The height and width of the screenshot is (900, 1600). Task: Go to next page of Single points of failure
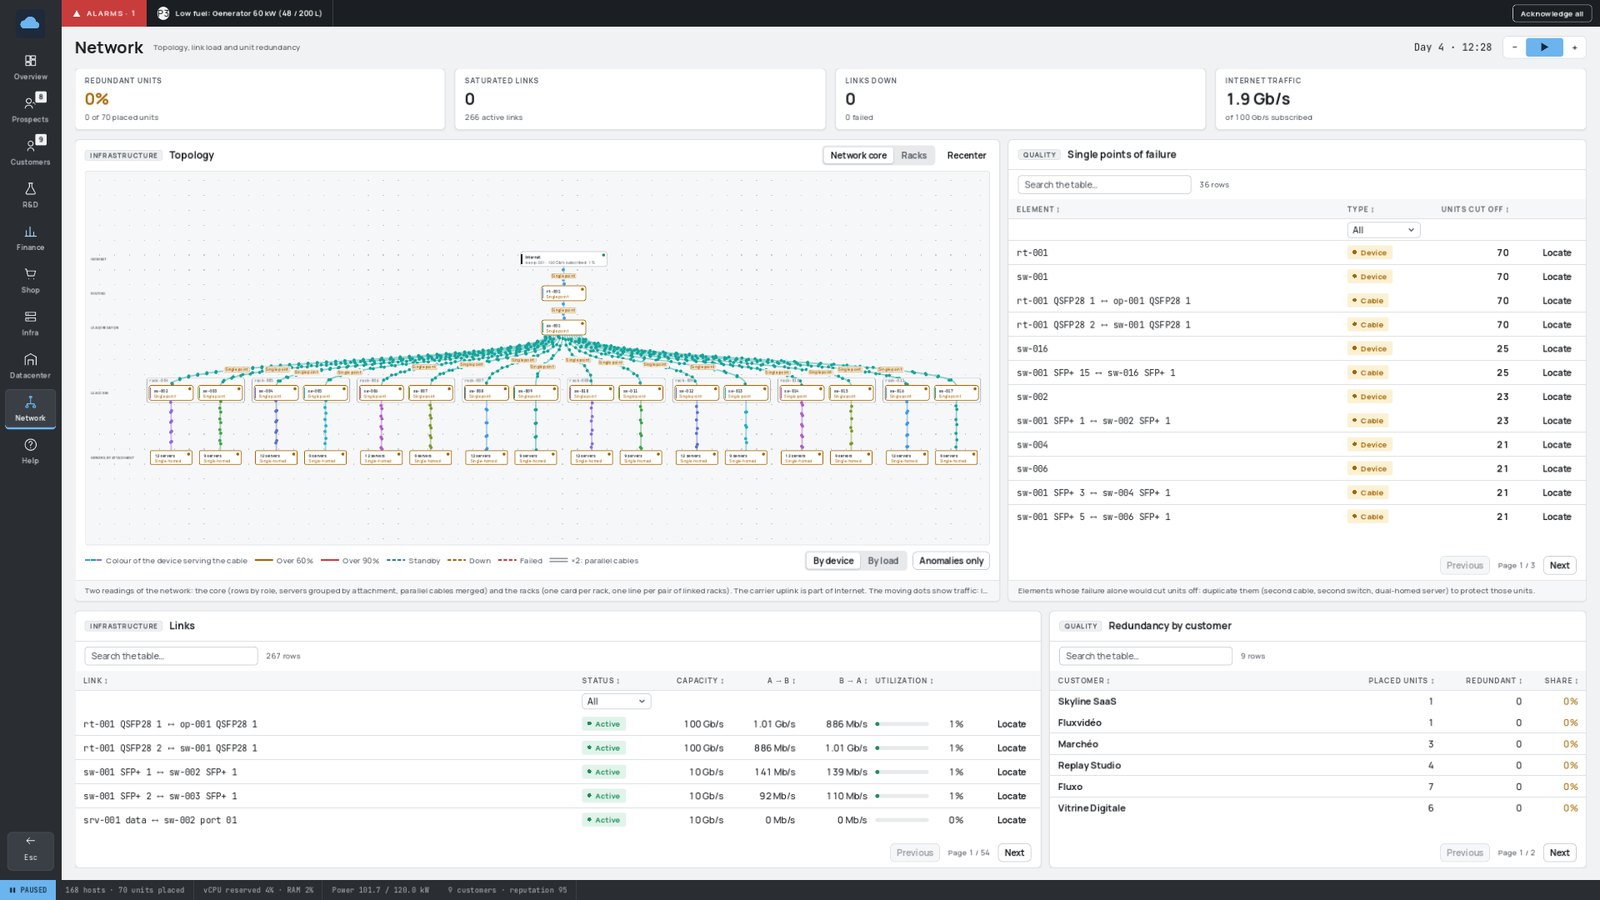(1559, 565)
